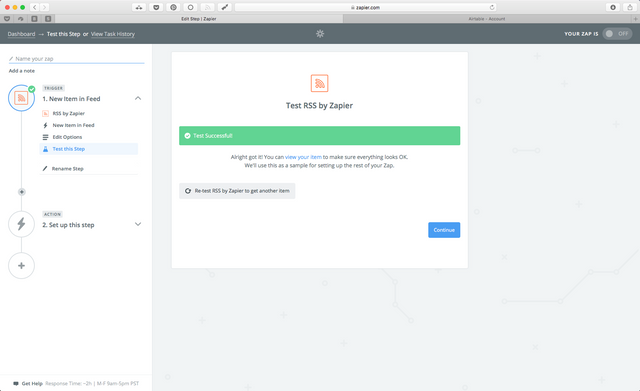Click the pencil icon next to Rename Step
Viewport: 640px width, 391px height.
tap(45, 169)
